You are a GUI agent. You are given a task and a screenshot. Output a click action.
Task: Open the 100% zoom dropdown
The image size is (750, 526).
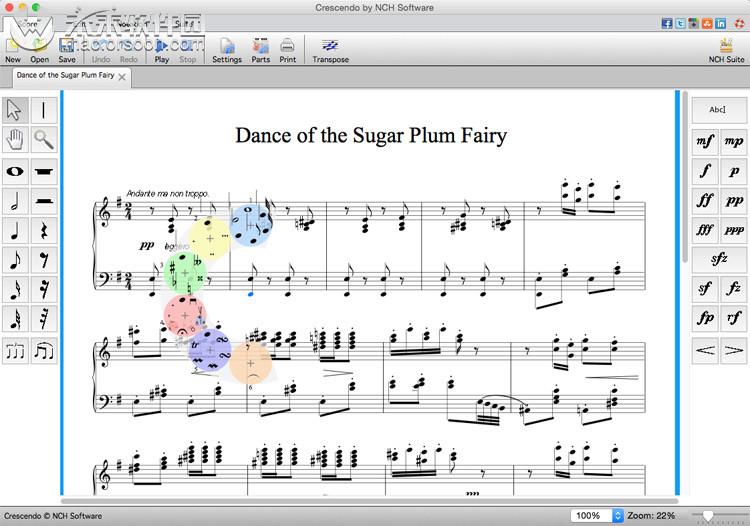click(596, 515)
